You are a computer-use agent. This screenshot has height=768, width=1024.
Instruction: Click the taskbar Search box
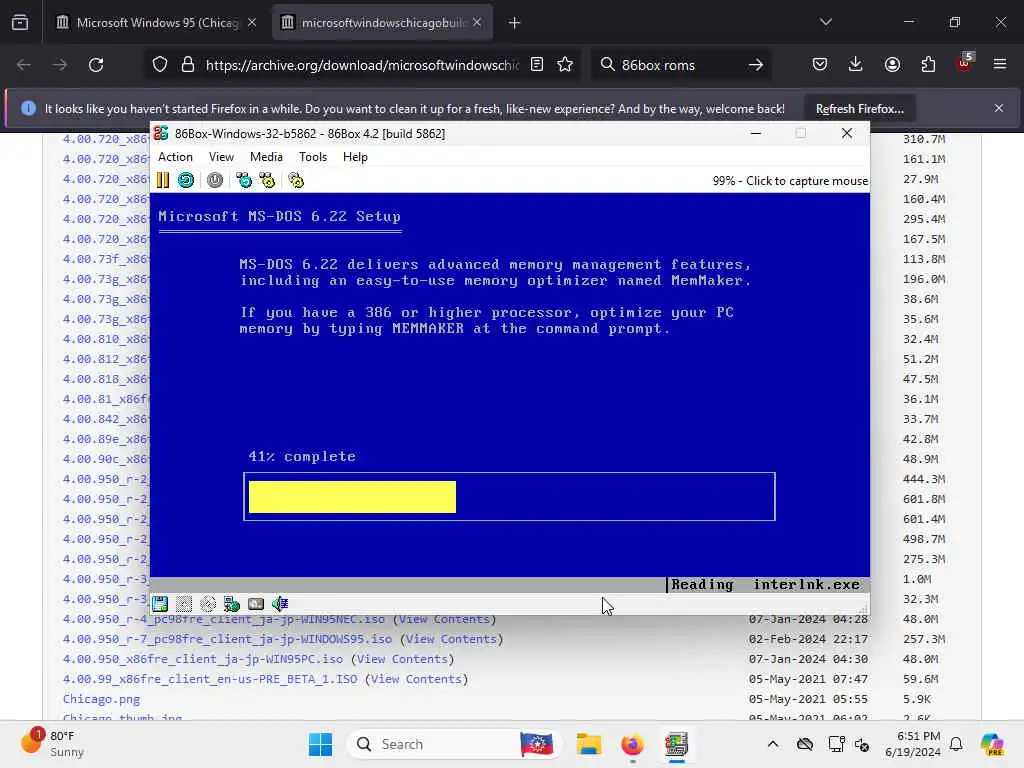pyautogui.click(x=455, y=744)
